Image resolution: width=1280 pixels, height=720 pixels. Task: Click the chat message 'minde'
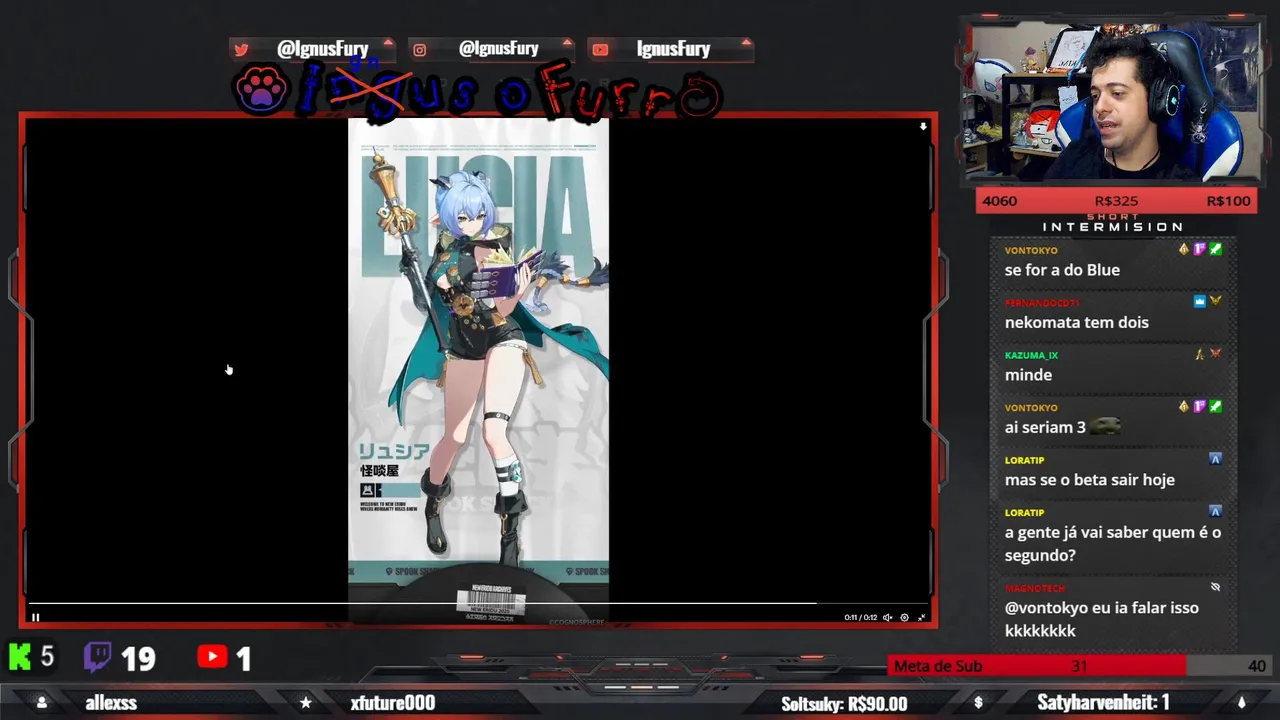(x=1028, y=375)
